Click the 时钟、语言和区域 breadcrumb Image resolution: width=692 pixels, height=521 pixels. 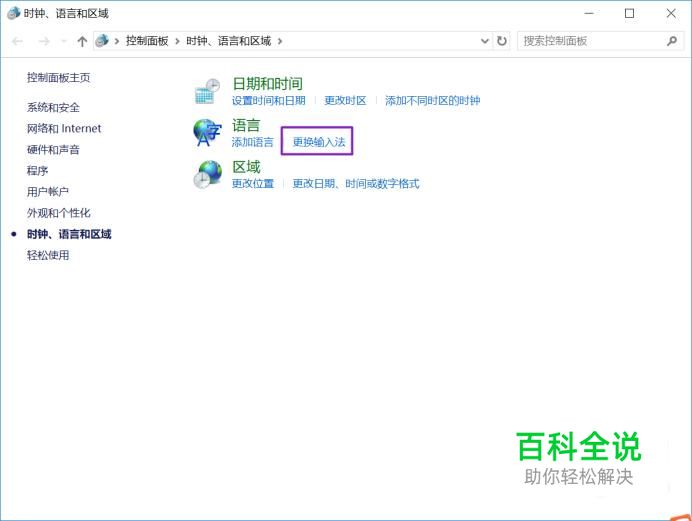(229, 41)
